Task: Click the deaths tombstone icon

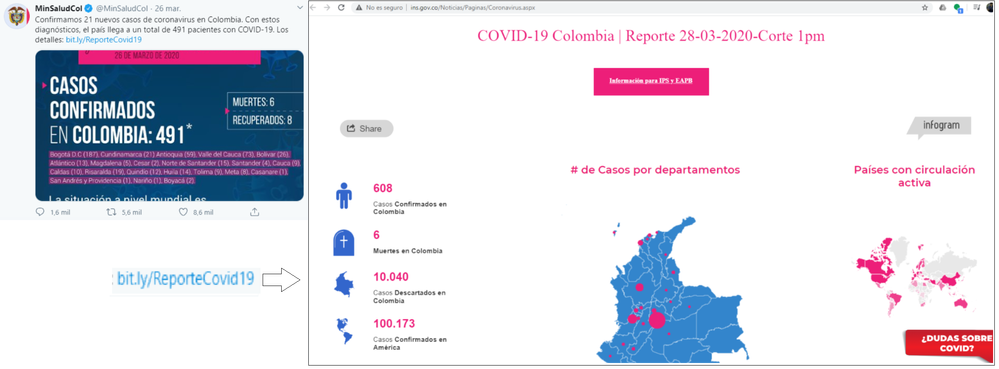Action: [343, 243]
